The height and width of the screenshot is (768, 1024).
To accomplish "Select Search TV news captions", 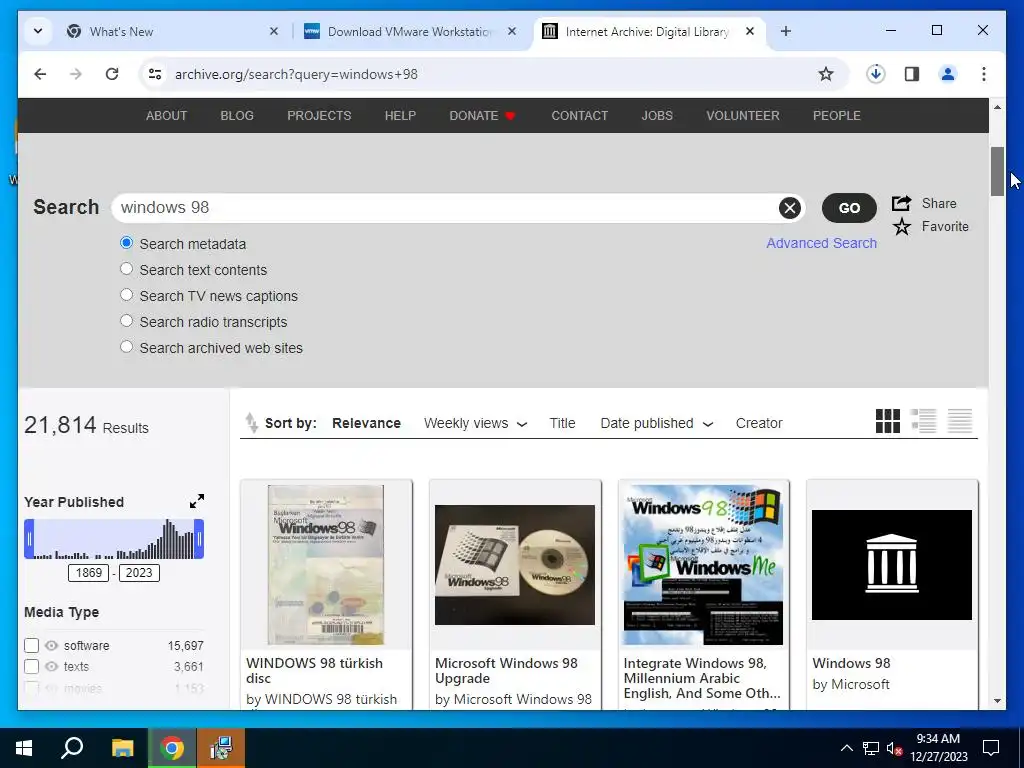I will pyautogui.click(x=127, y=295).
